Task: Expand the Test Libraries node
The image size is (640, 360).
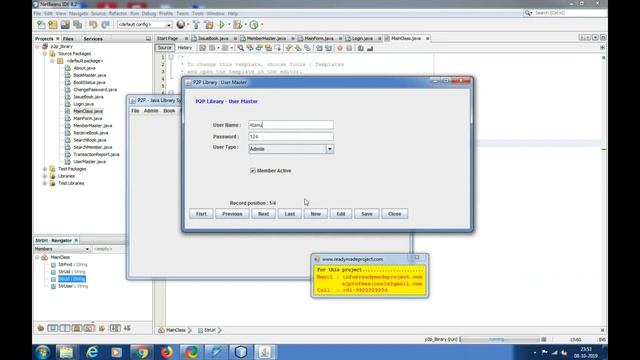Action: (45, 184)
